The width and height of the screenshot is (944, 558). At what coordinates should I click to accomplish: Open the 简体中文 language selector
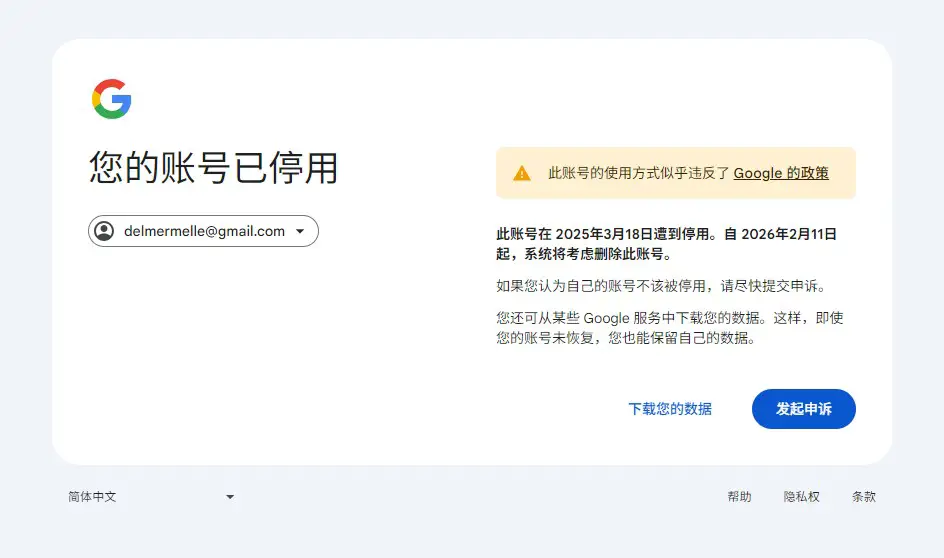151,497
